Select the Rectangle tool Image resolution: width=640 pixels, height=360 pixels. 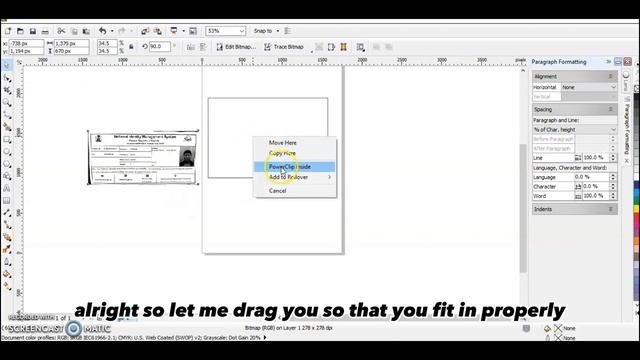click(x=7, y=139)
